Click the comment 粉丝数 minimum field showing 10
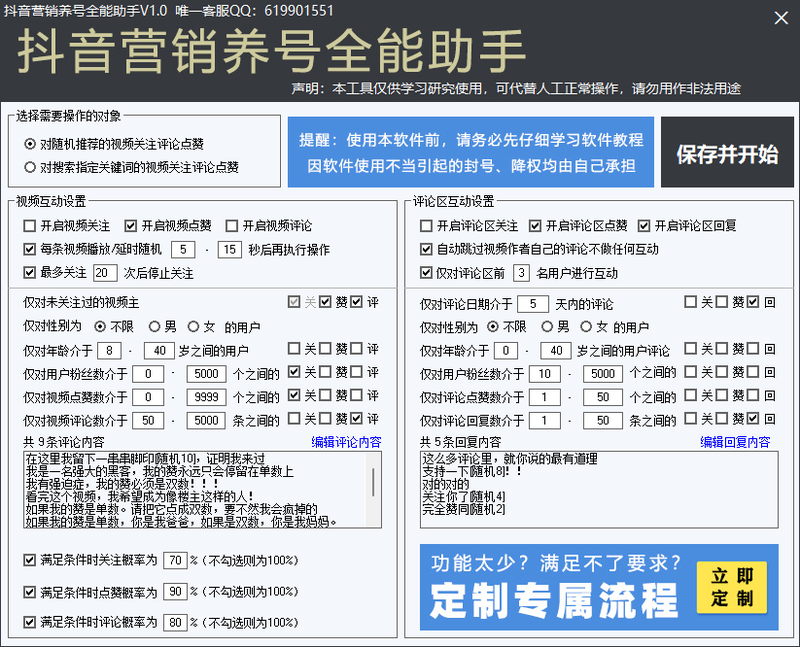This screenshot has width=800, height=647. click(x=544, y=374)
